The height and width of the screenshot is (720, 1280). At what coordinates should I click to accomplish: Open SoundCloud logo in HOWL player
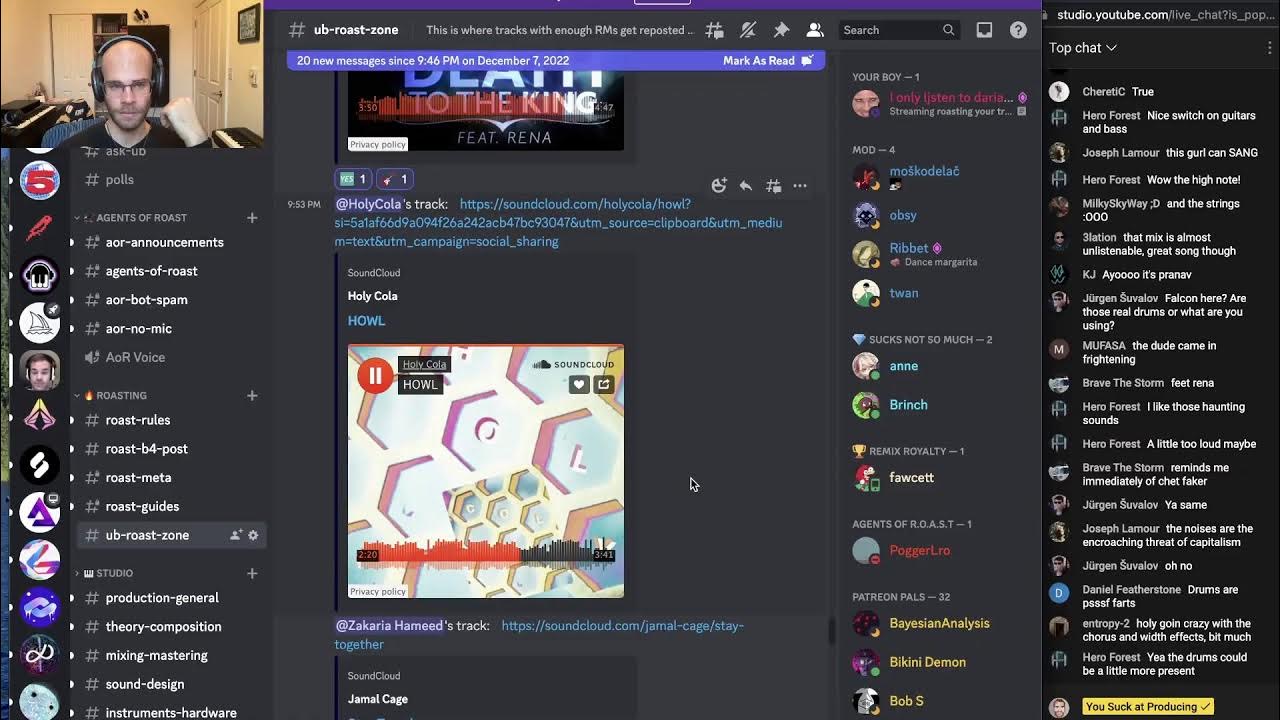(574, 364)
